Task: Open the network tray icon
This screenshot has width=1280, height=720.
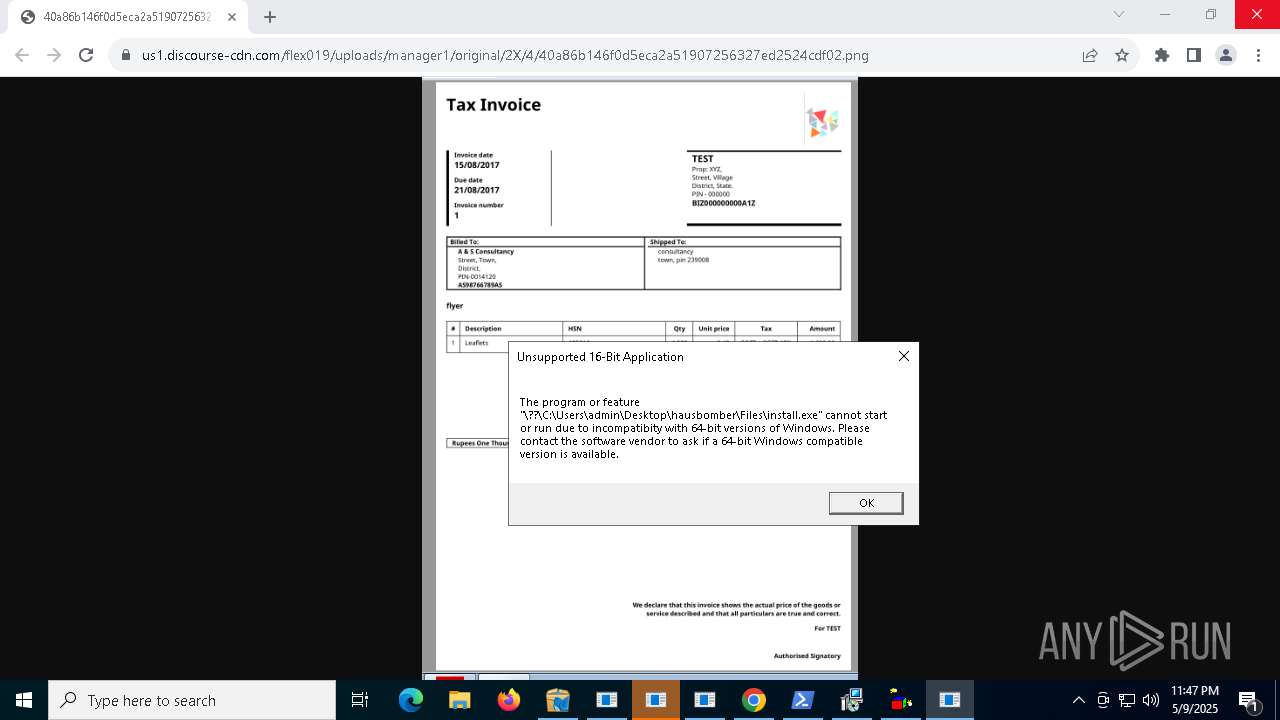Action: pyautogui.click(x=1127, y=700)
